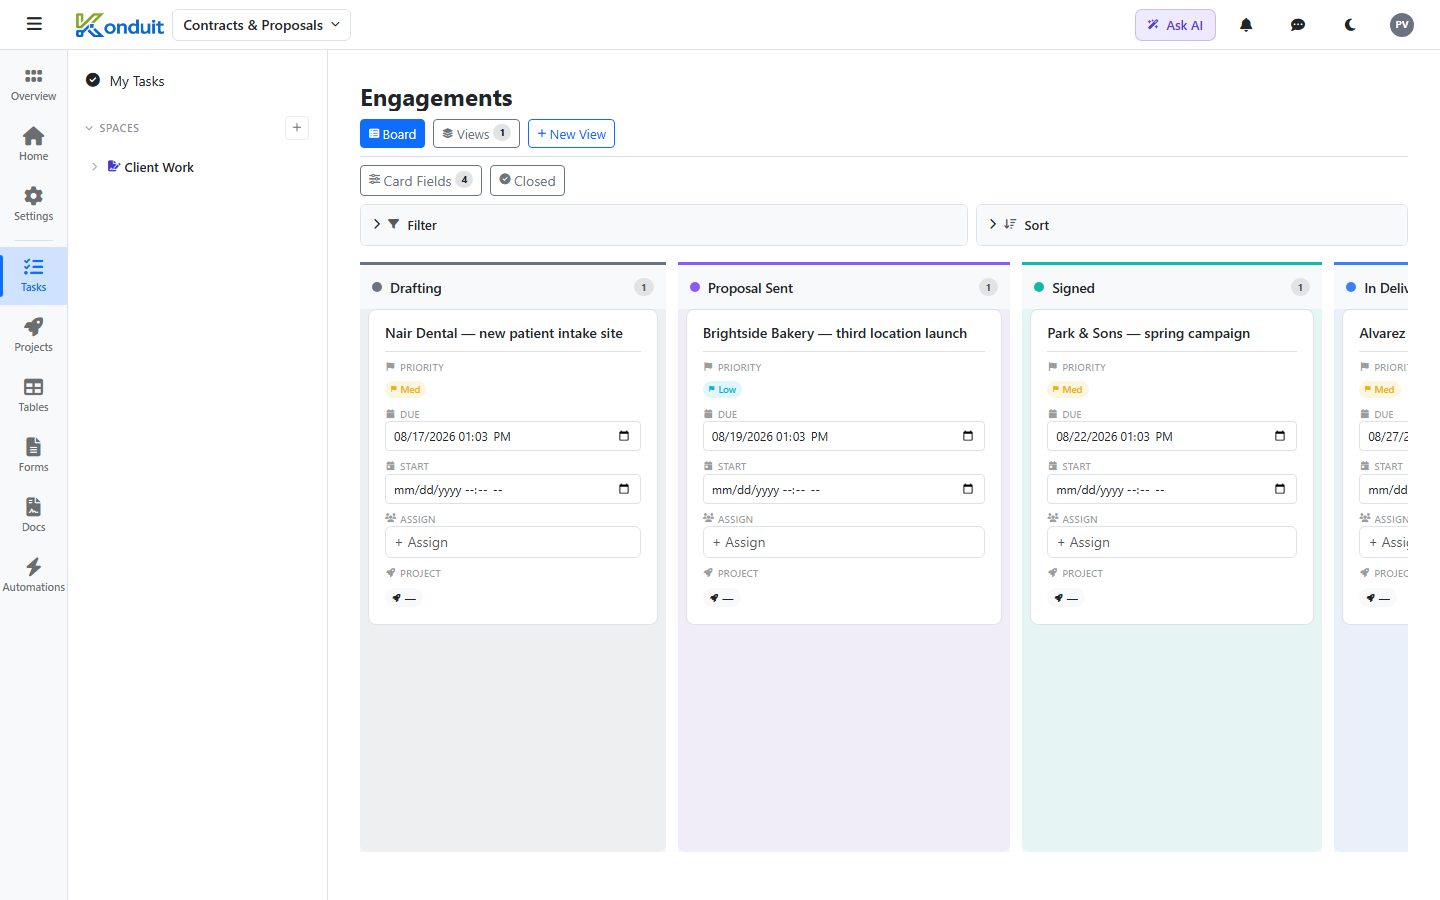Click the Konduit logo
Viewport: 1440px width, 900px height.
pyautogui.click(x=119, y=25)
